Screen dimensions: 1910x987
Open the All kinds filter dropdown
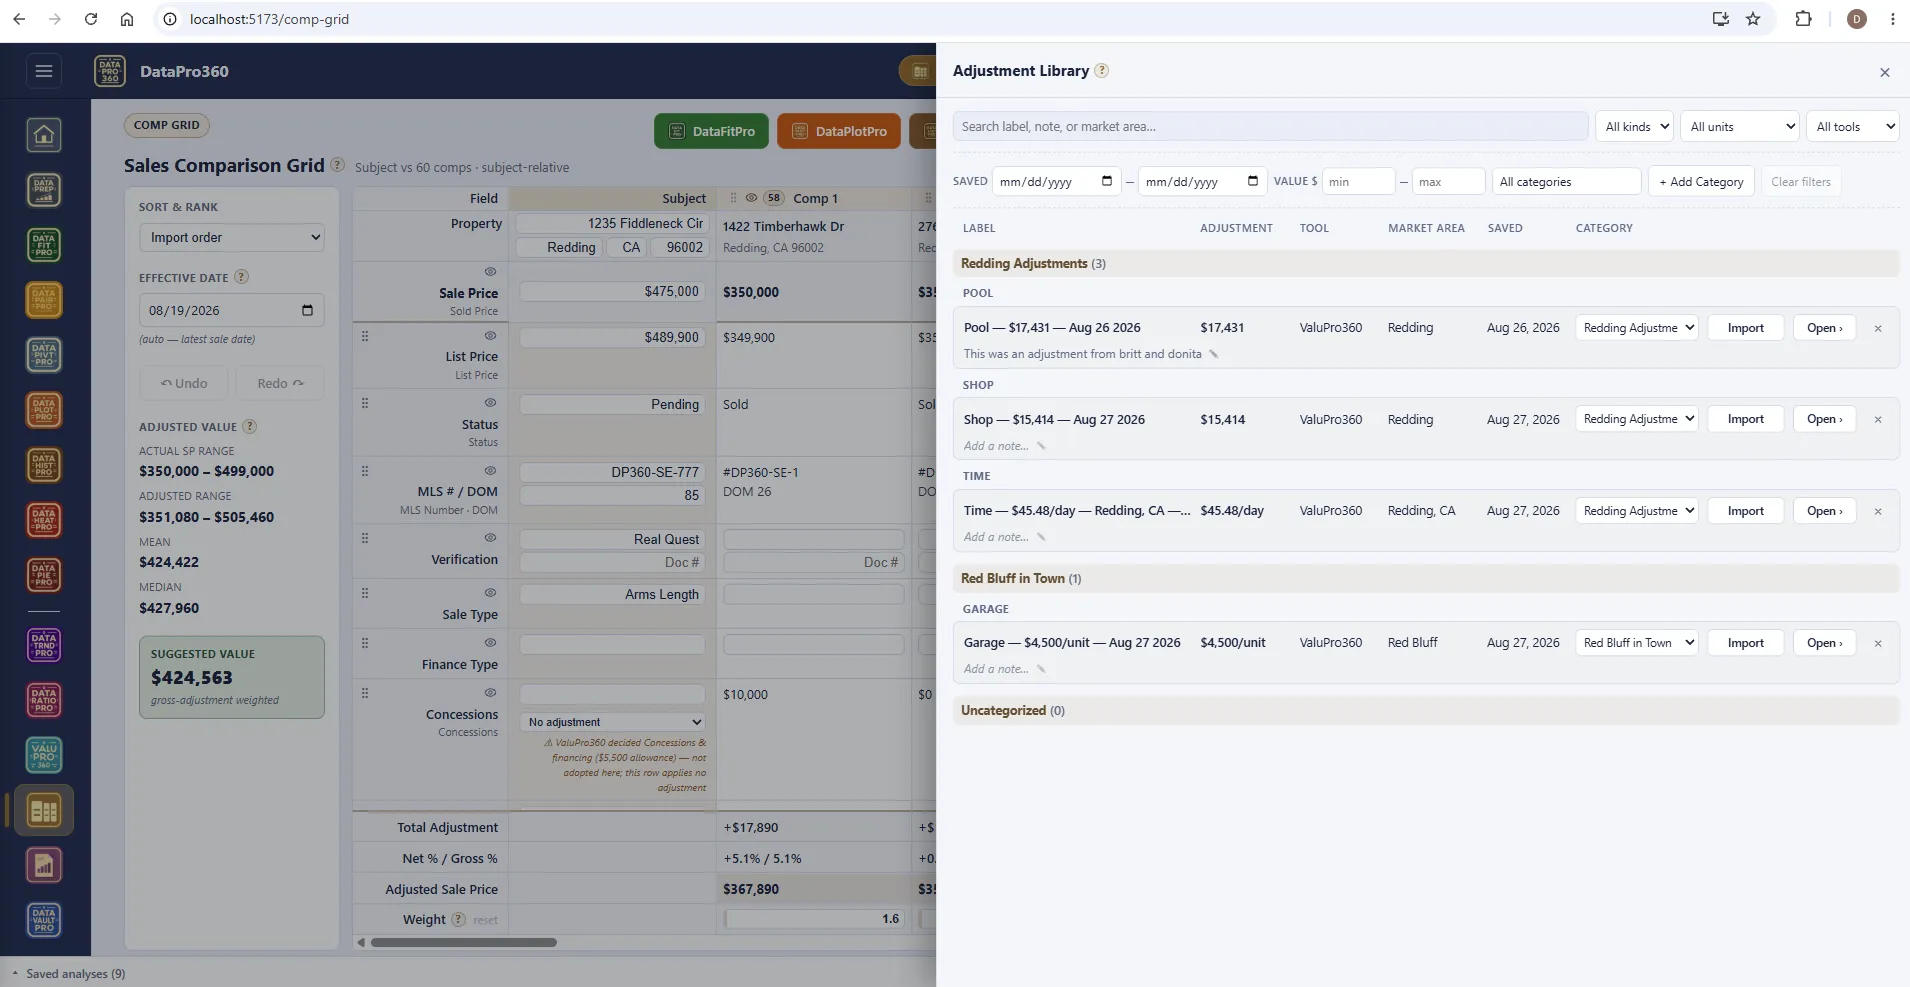(1634, 127)
